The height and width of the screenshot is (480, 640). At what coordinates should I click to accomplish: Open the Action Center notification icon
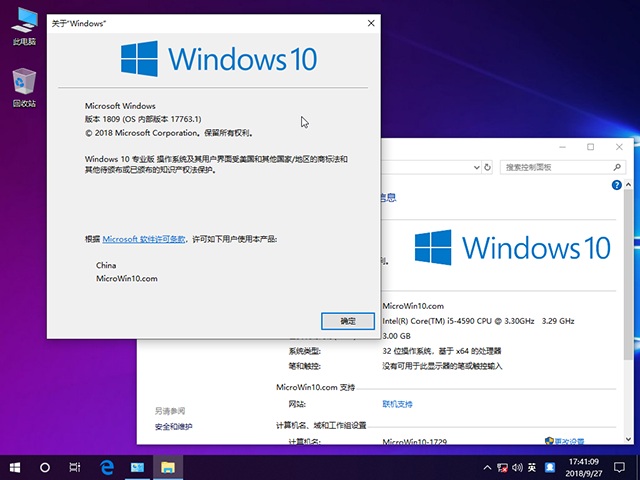[622, 466]
